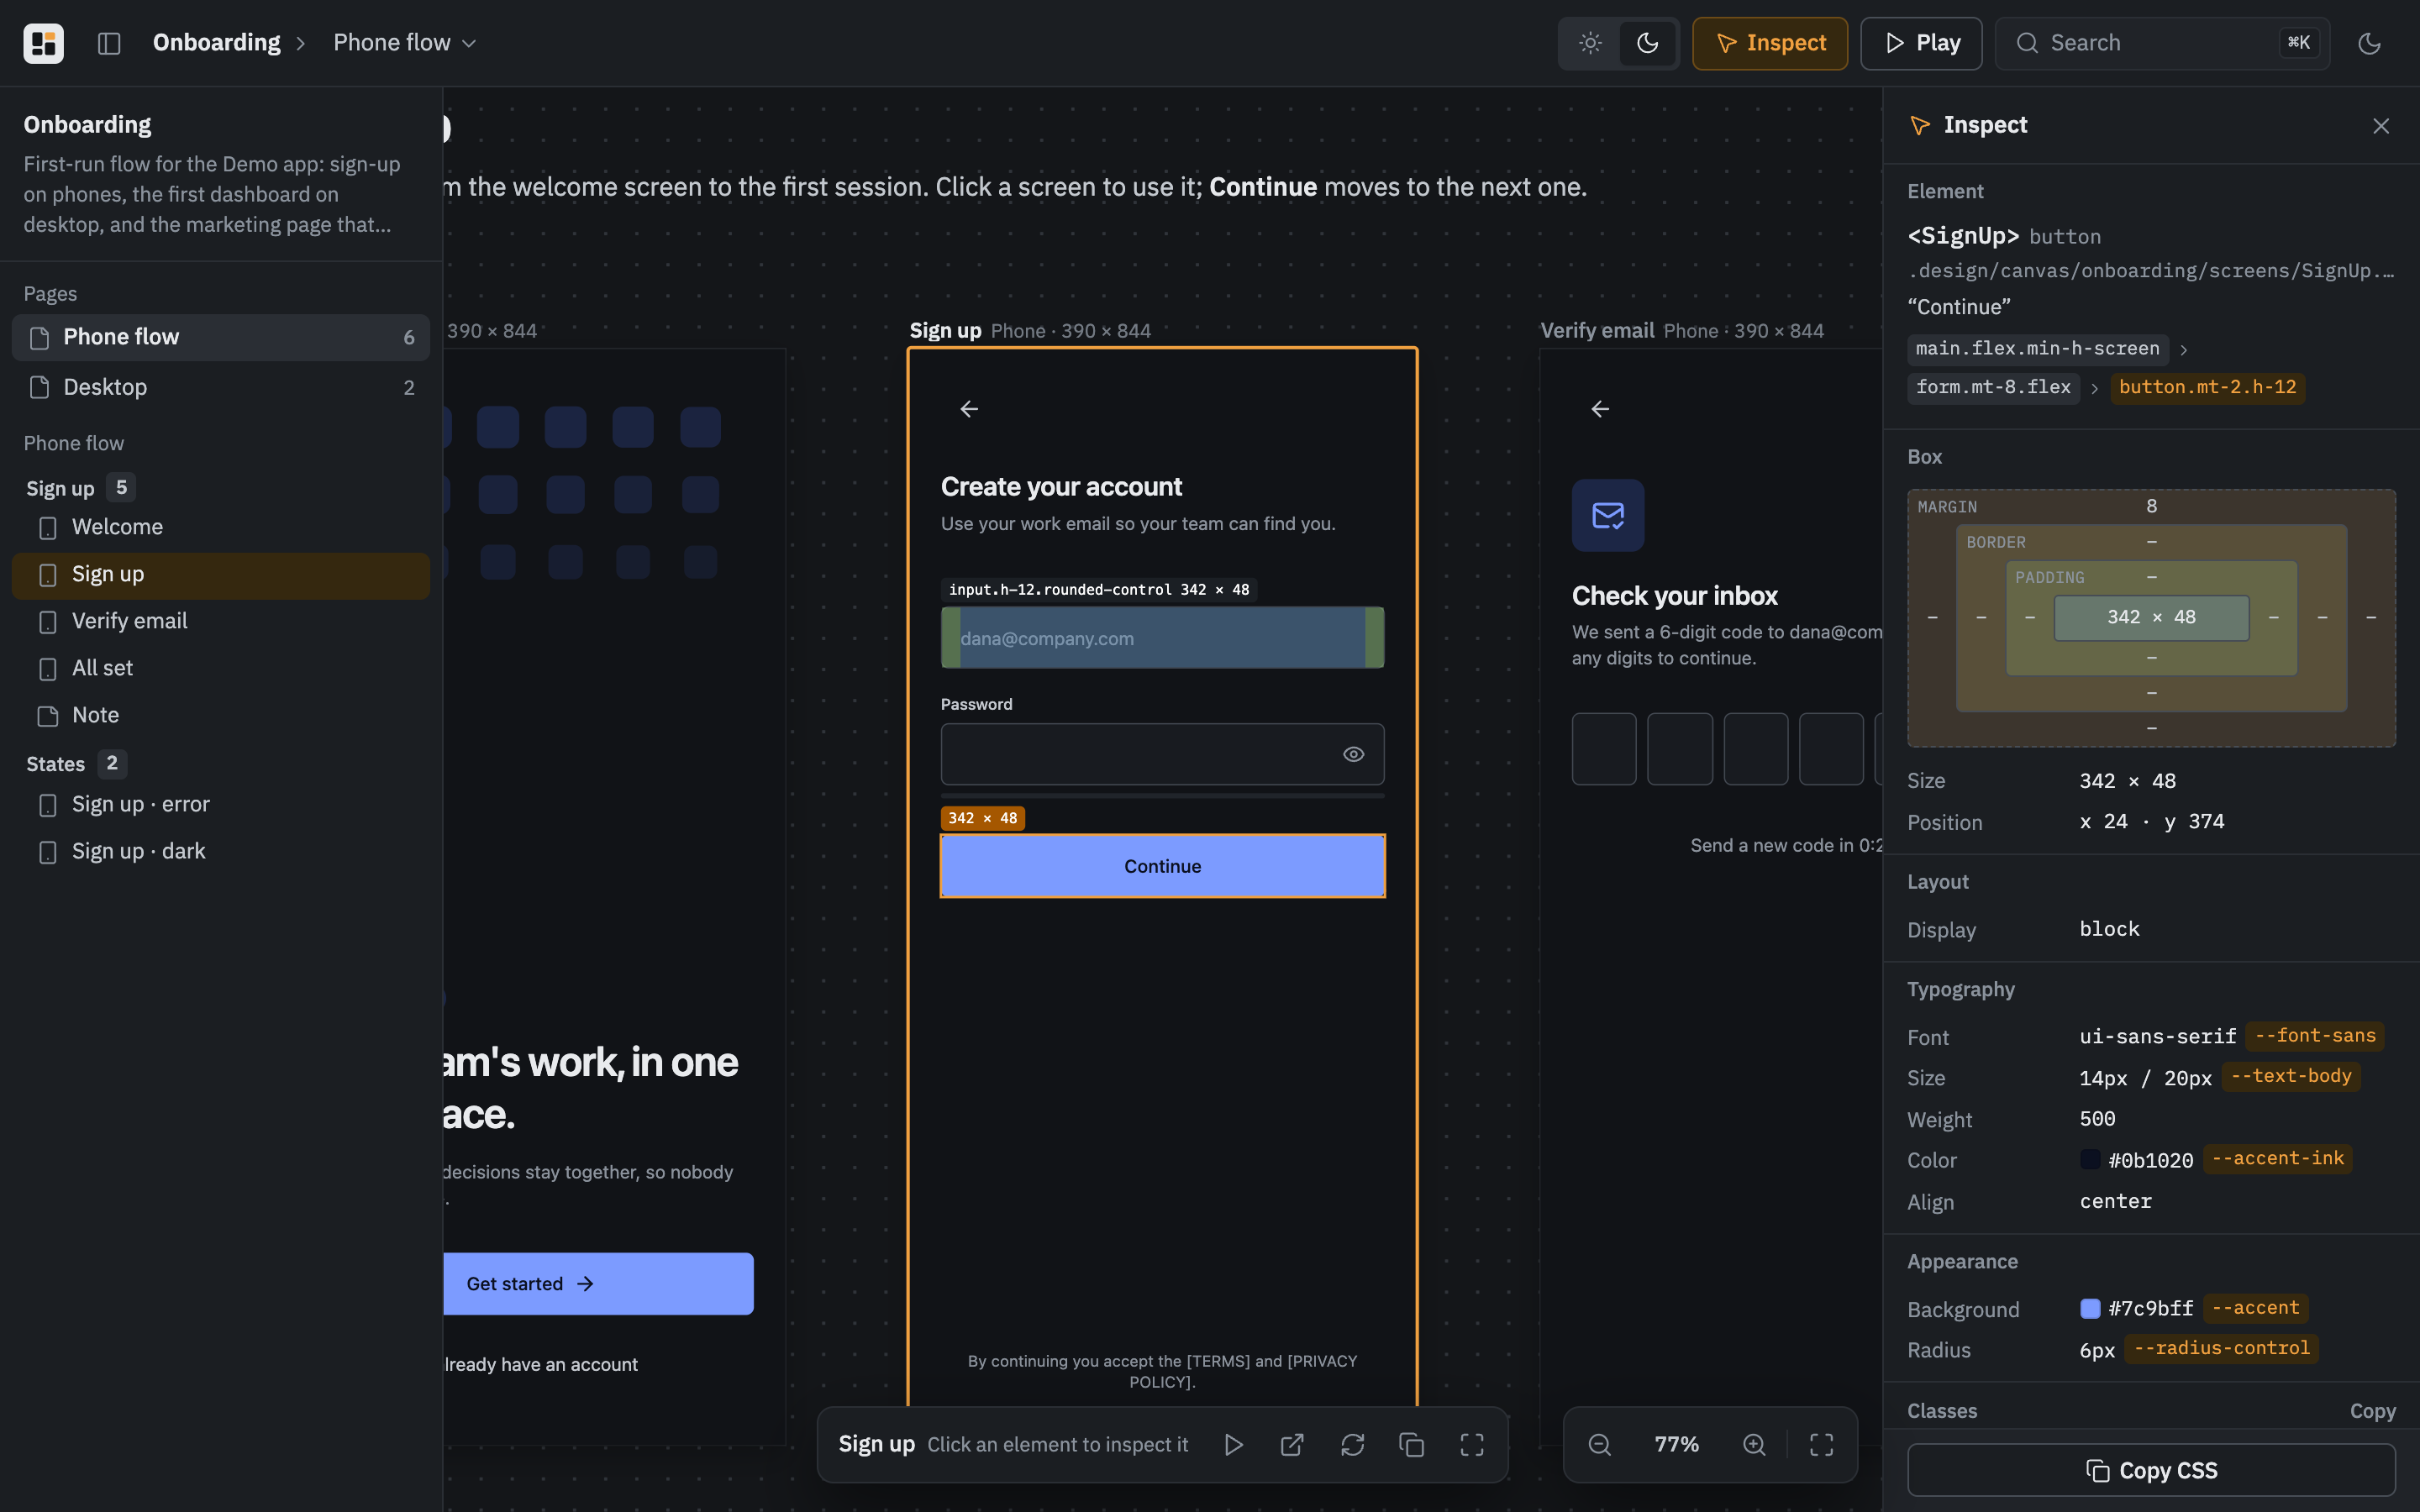Open the Phone flow page dropdown

click(404, 43)
